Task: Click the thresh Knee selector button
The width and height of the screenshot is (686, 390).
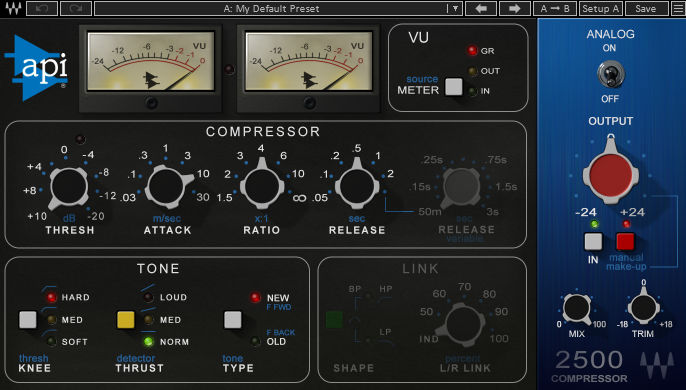Action: click(x=28, y=320)
